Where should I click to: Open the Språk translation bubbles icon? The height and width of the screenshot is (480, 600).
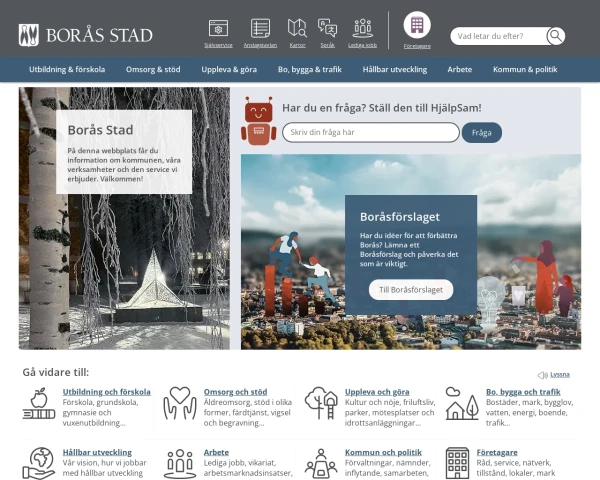click(x=328, y=28)
